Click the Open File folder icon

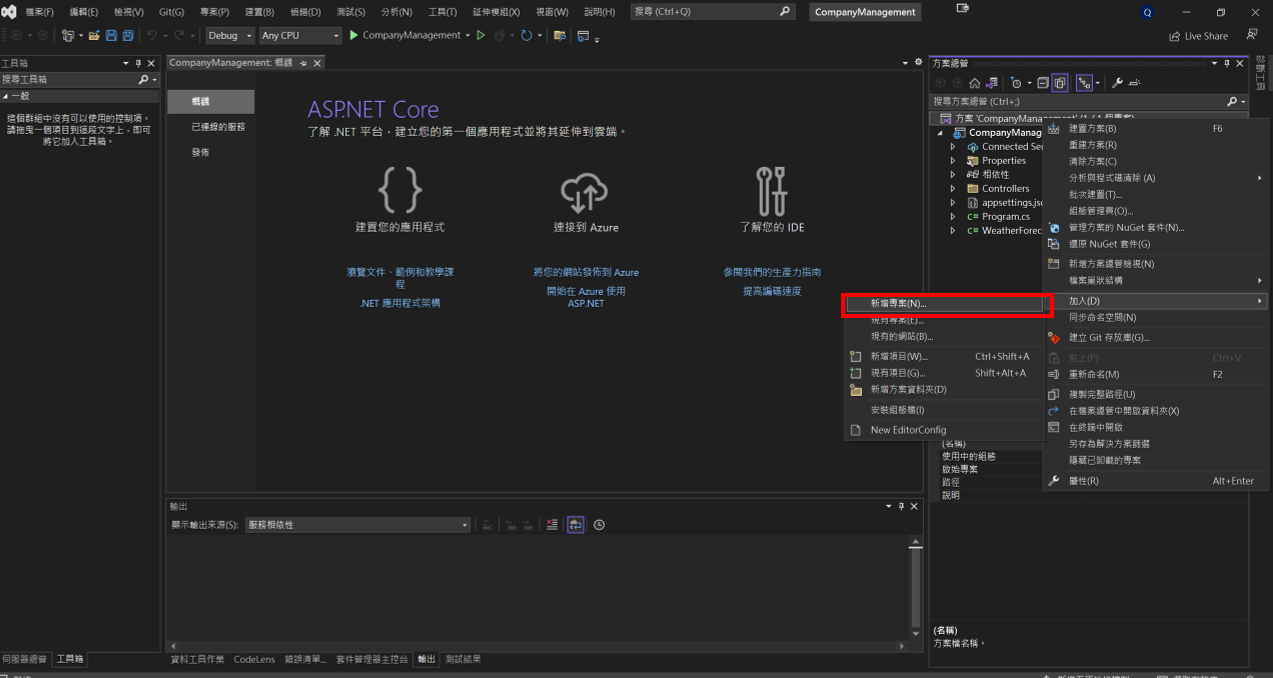pyautogui.click(x=94, y=35)
